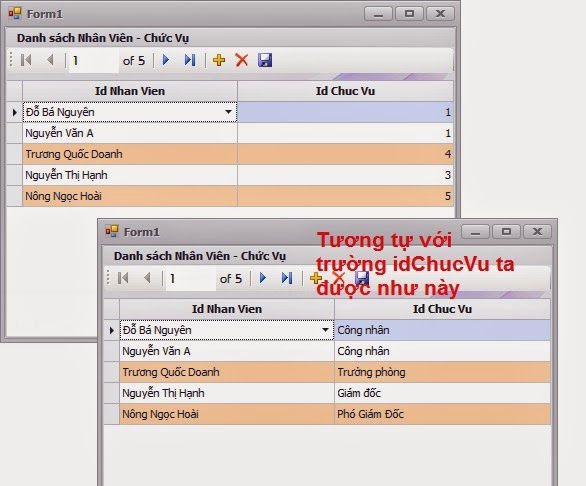This screenshot has width=586, height=486.
Task: Close the back Form1 window
Action: click(441, 14)
